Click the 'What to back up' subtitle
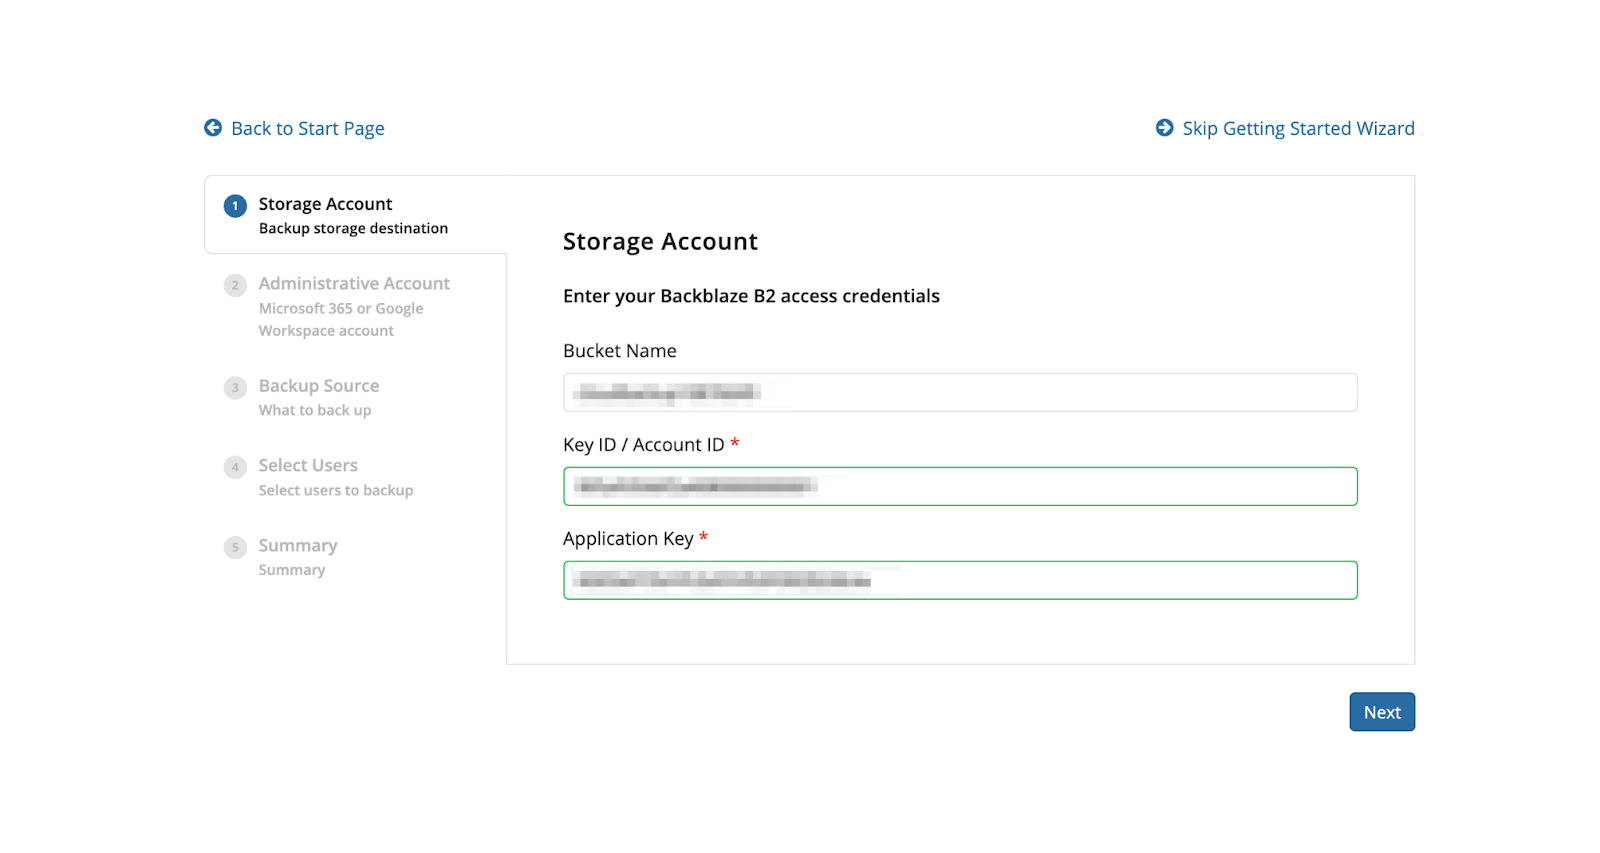 coord(315,411)
